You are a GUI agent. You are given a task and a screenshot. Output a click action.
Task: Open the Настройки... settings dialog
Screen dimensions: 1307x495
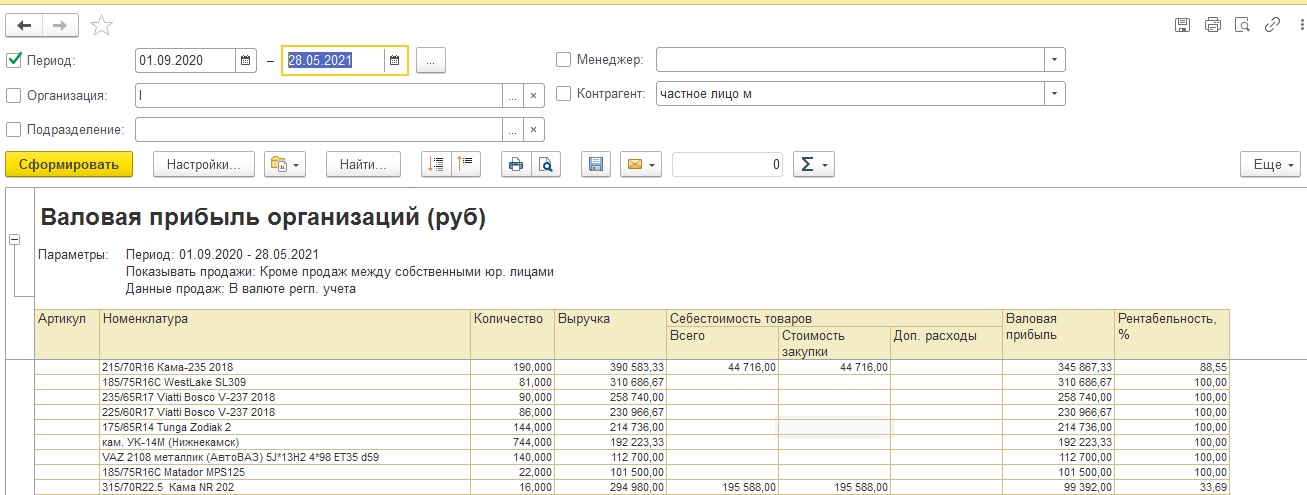[204, 164]
